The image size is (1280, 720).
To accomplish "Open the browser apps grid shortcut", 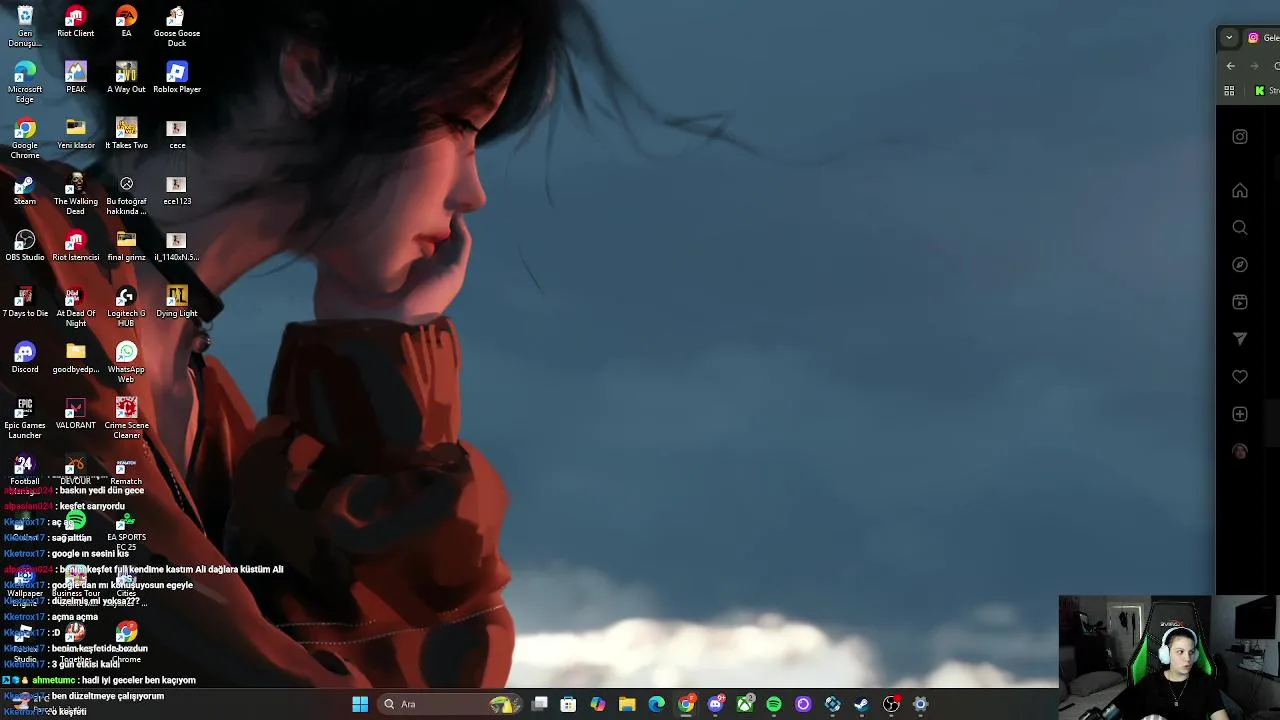I will point(1229,91).
